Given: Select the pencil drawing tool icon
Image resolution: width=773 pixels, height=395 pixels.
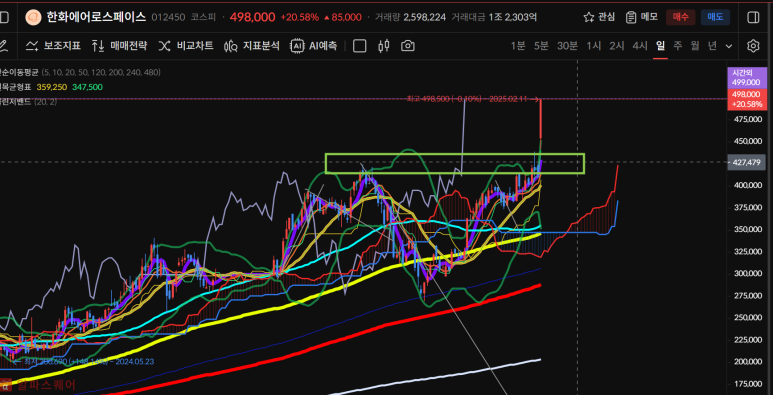Looking at the screenshot, I should [x=3, y=46].
